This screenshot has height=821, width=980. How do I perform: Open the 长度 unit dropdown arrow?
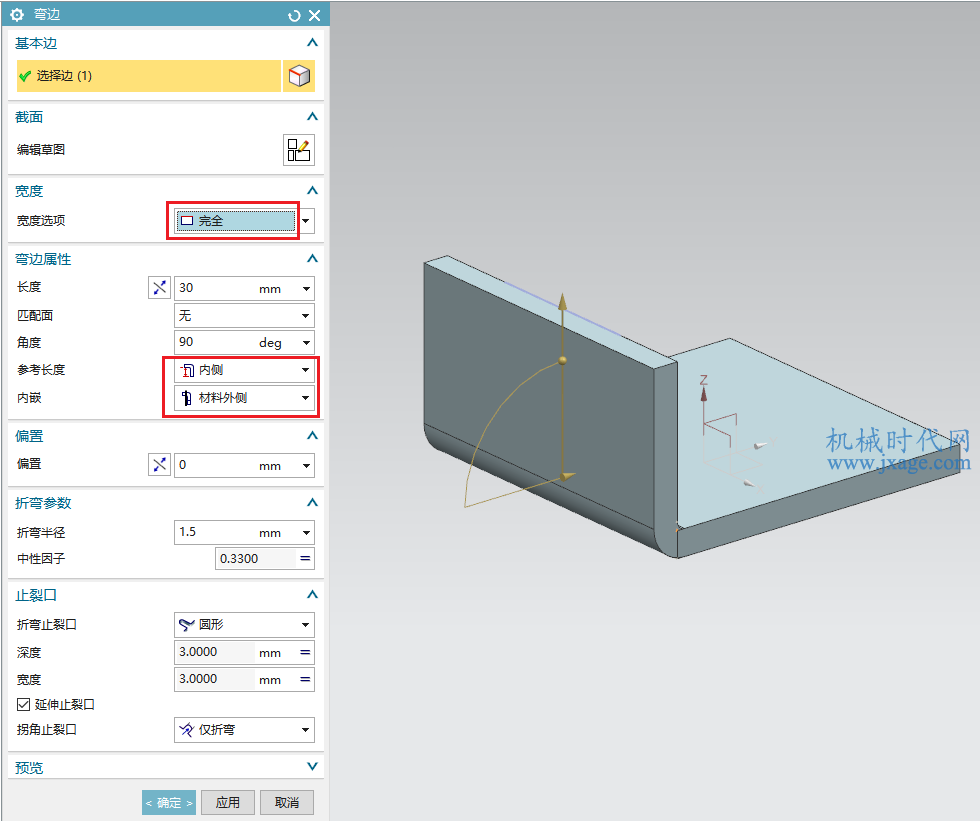tap(306, 289)
